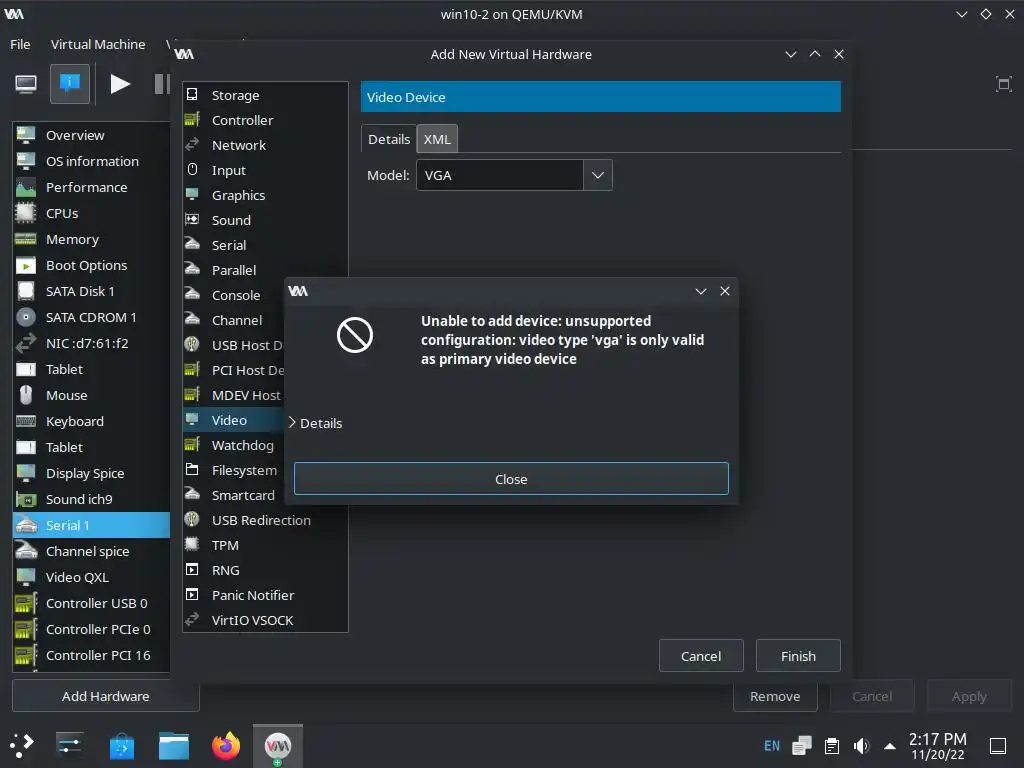
Task: Select USB Redirection in the hardware list
Action: [264, 520]
